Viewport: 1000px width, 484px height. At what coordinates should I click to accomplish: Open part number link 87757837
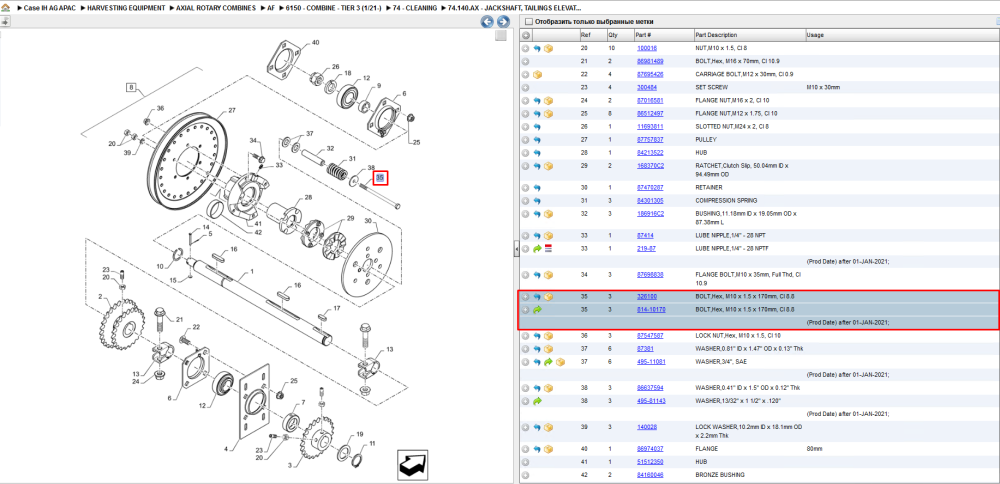point(650,139)
